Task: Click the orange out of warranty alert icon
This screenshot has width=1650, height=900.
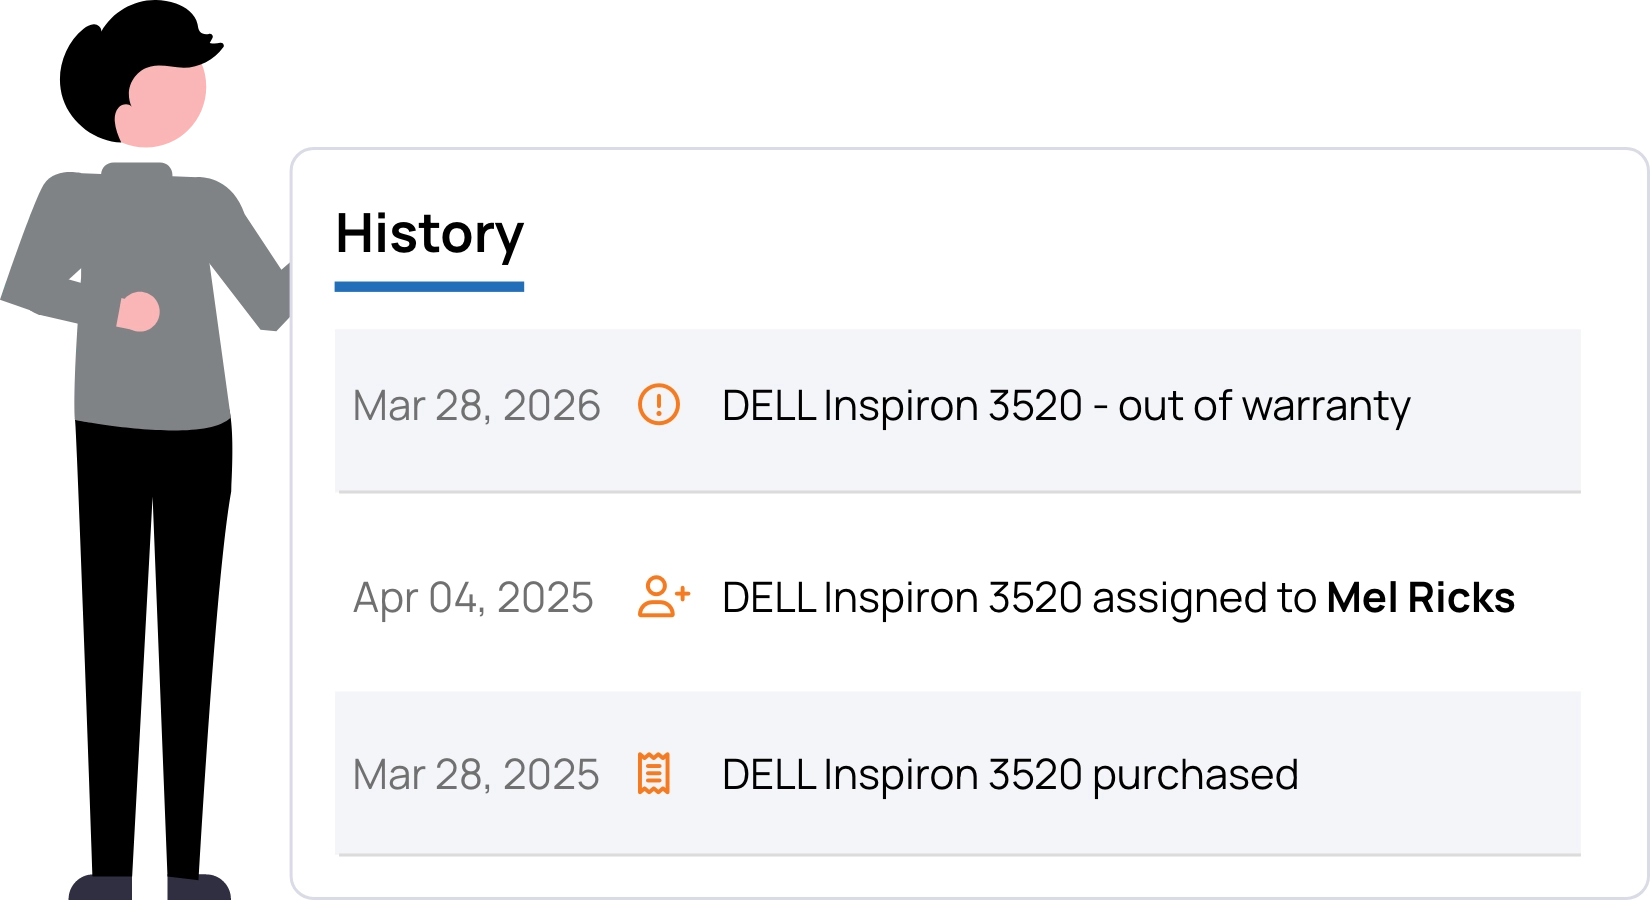Action: click(x=659, y=405)
